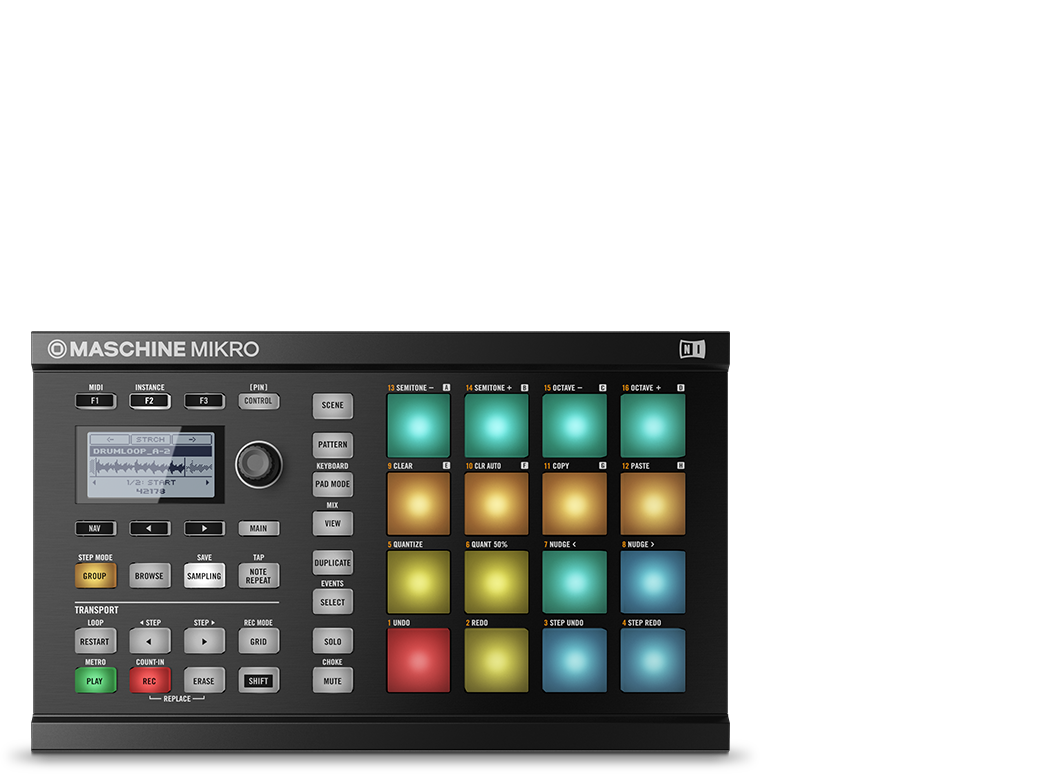Screen dimensions: 1040x780
Task: Tap pad 9 CLEAR
Action: point(419,504)
